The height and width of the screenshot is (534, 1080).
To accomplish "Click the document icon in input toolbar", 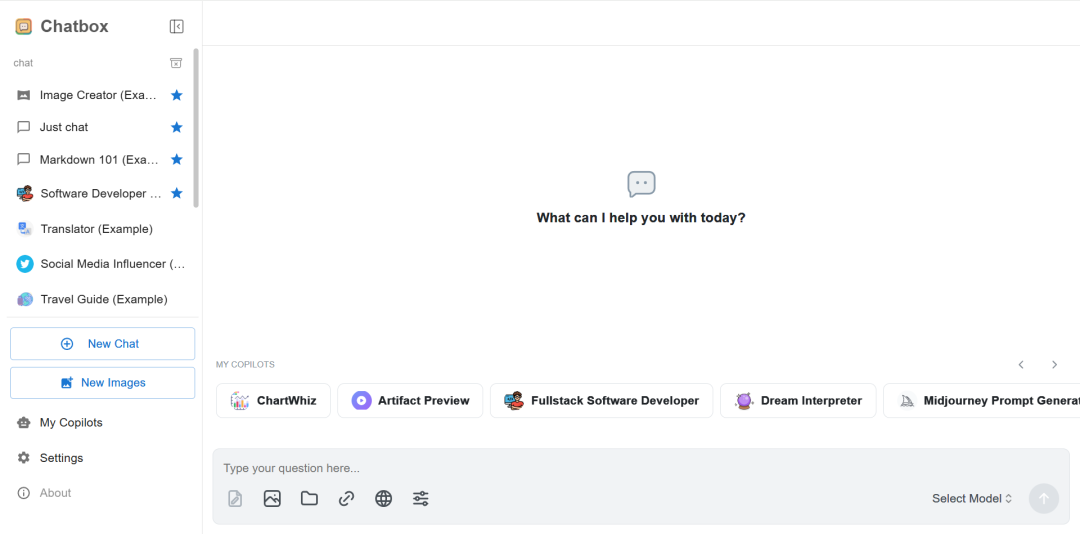I will pyautogui.click(x=235, y=498).
